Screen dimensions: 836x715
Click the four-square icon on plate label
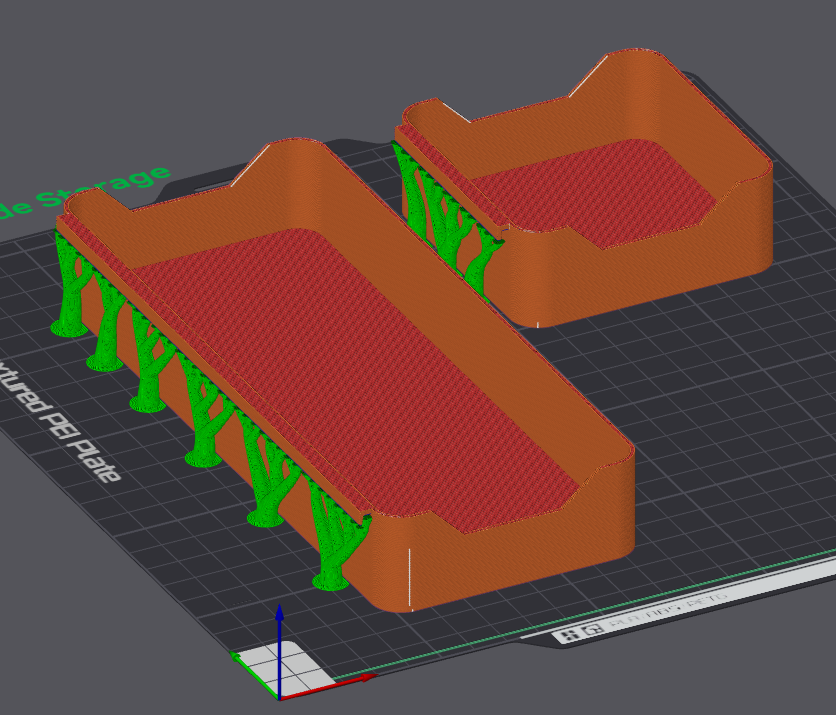pyautogui.click(x=569, y=635)
